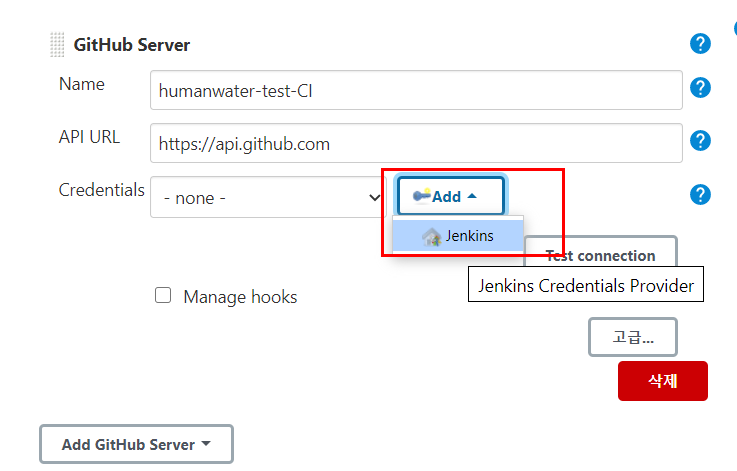Image resolution: width=737 pixels, height=471 pixels.
Task: Delete the server with 삭제 button
Action: [x=663, y=381]
